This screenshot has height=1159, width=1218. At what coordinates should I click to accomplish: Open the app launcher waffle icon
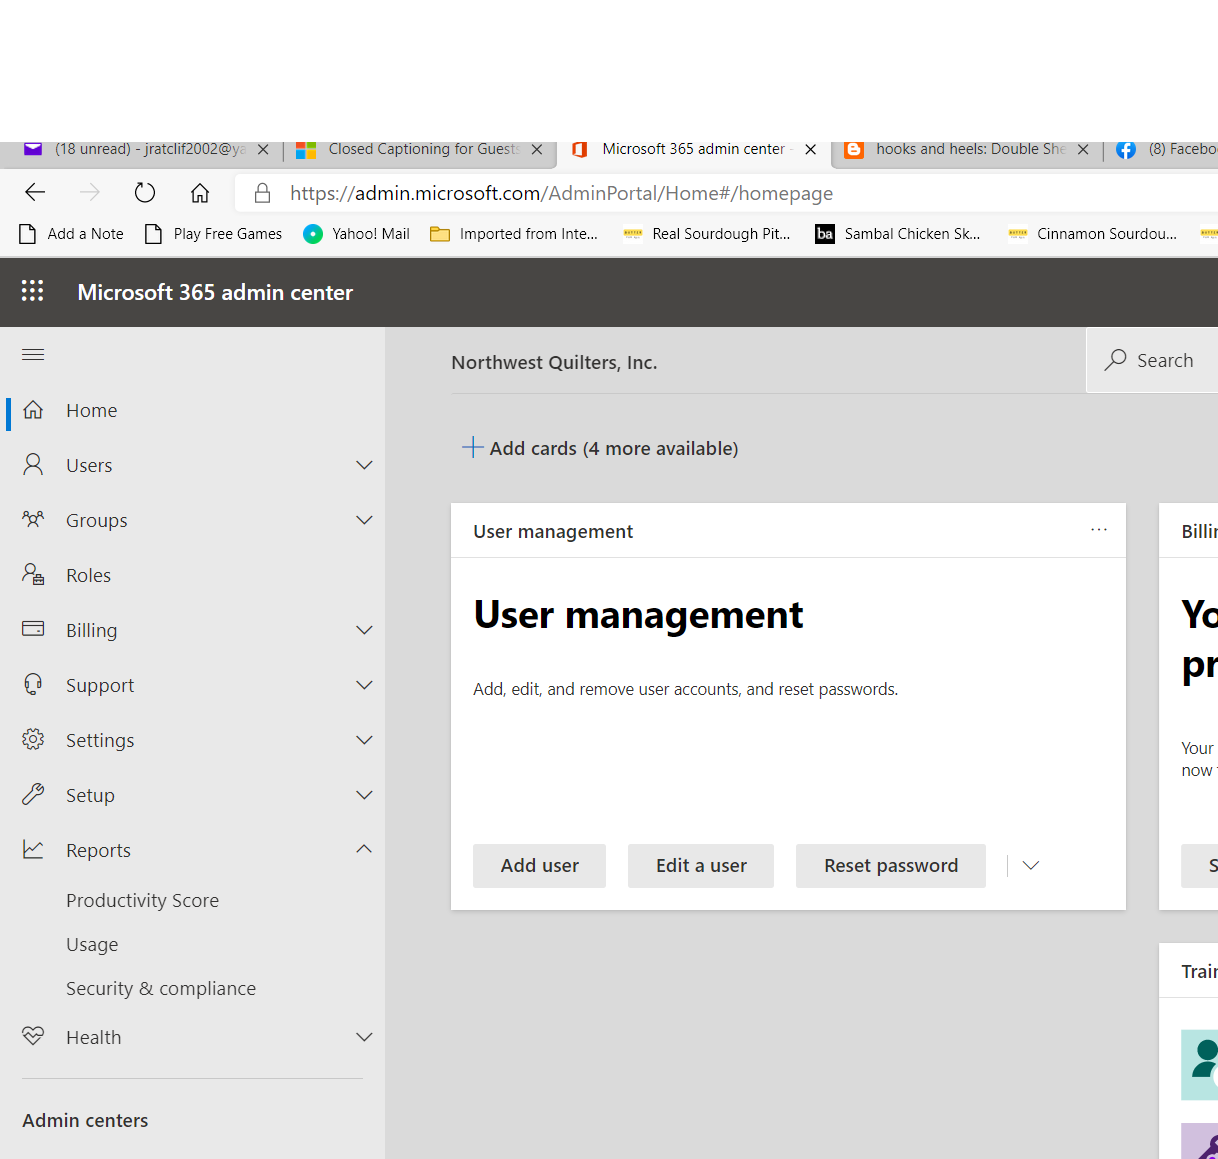pos(33,291)
